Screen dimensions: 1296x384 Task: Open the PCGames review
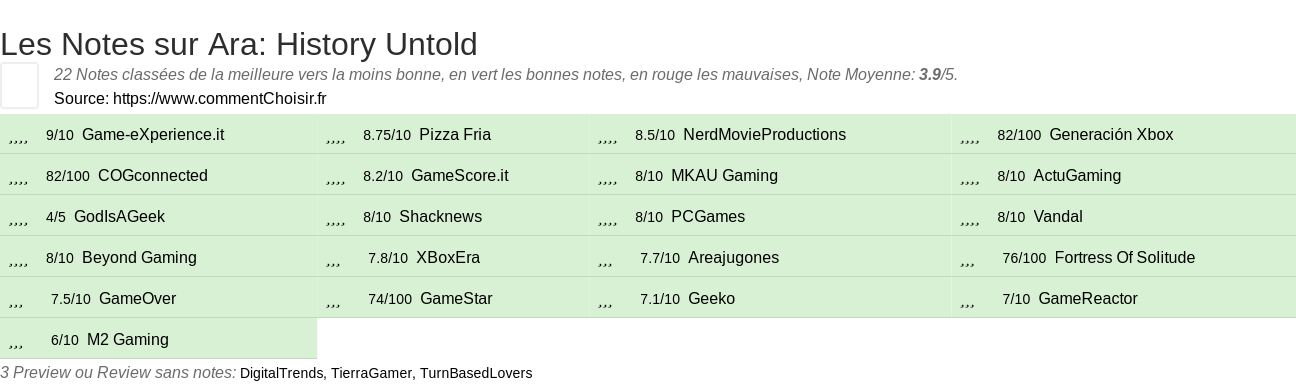708,217
